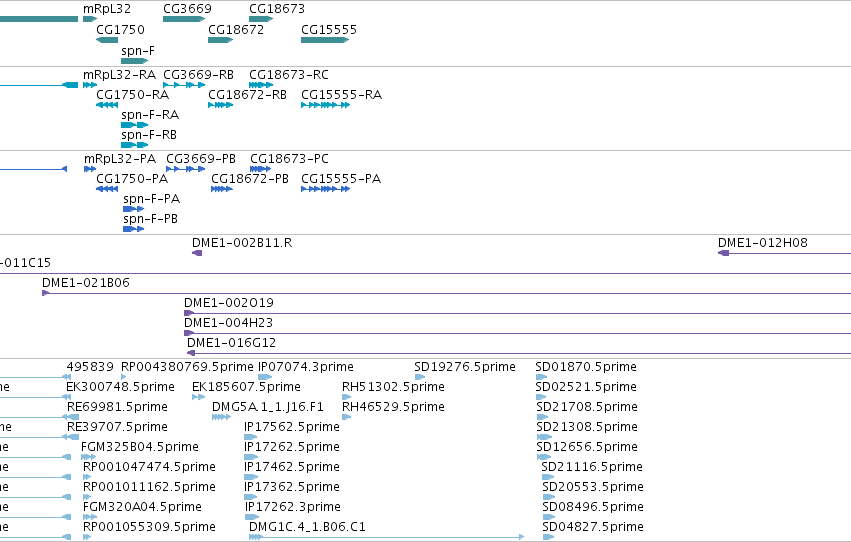This screenshot has width=851, height=542.
Task: Click EST FGM325B04.5prime
Action: coord(140,447)
